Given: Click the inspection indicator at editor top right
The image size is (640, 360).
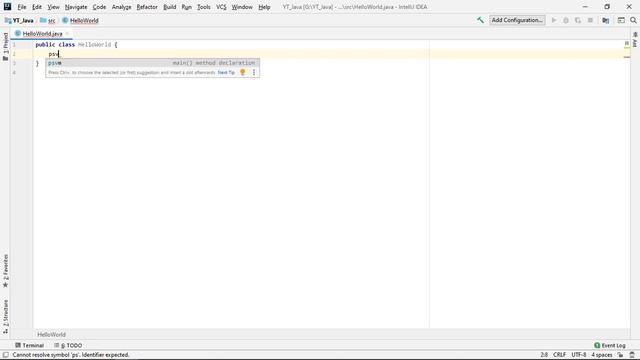Looking at the screenshot, I should (x=627, y=43).
